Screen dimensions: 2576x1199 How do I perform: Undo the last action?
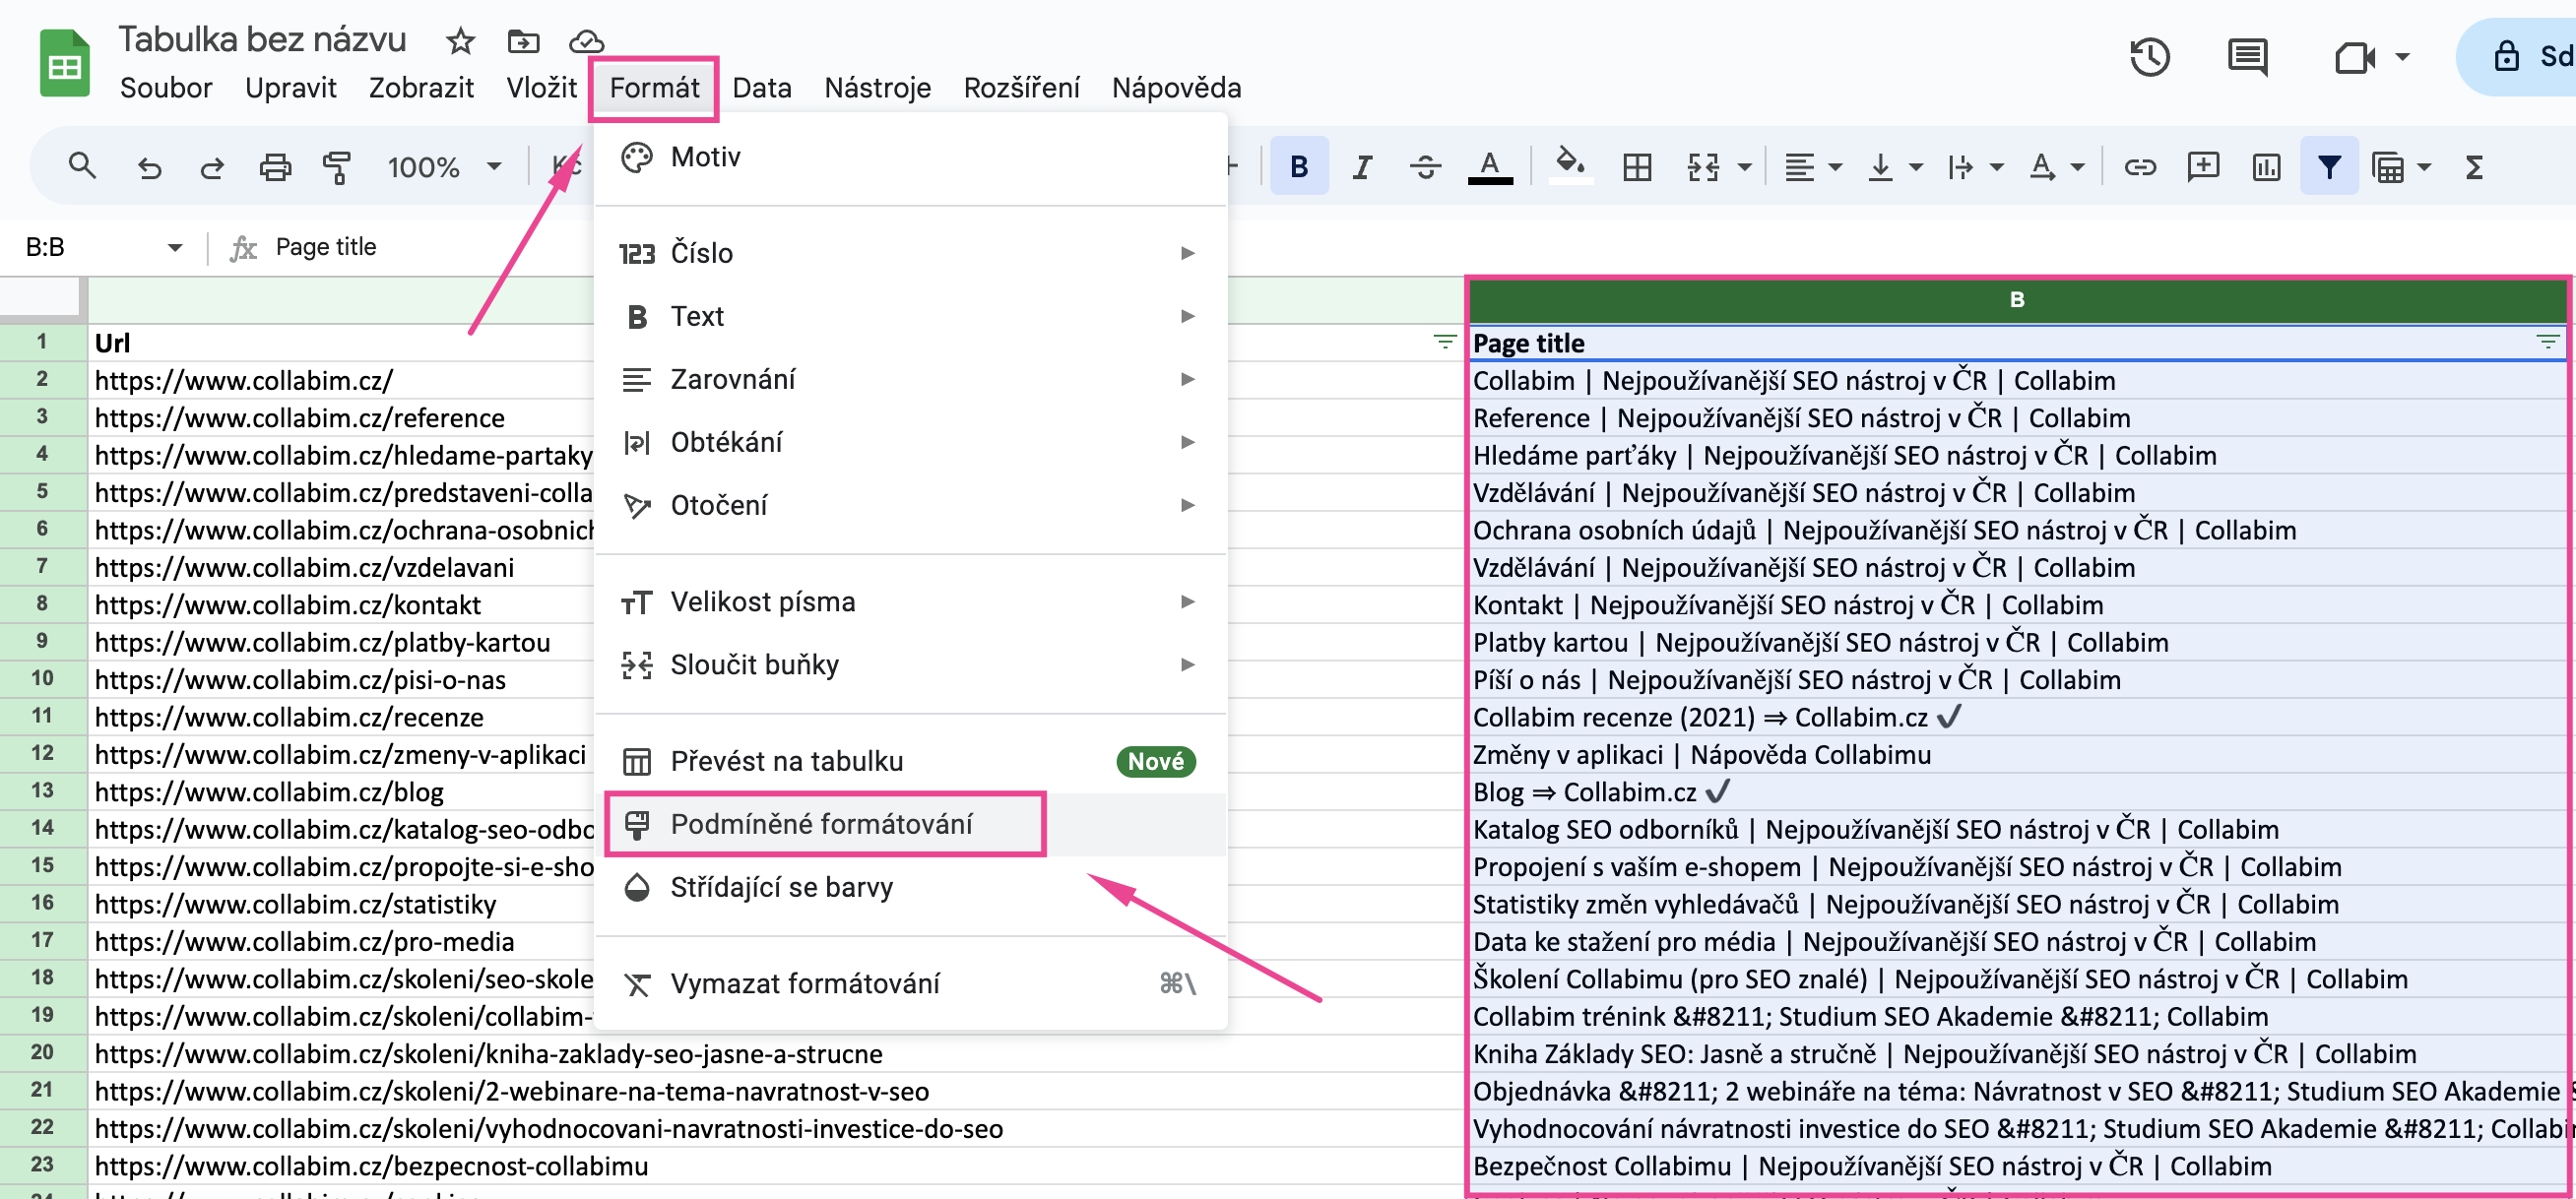pyautogui.click(x=149, y=167)
